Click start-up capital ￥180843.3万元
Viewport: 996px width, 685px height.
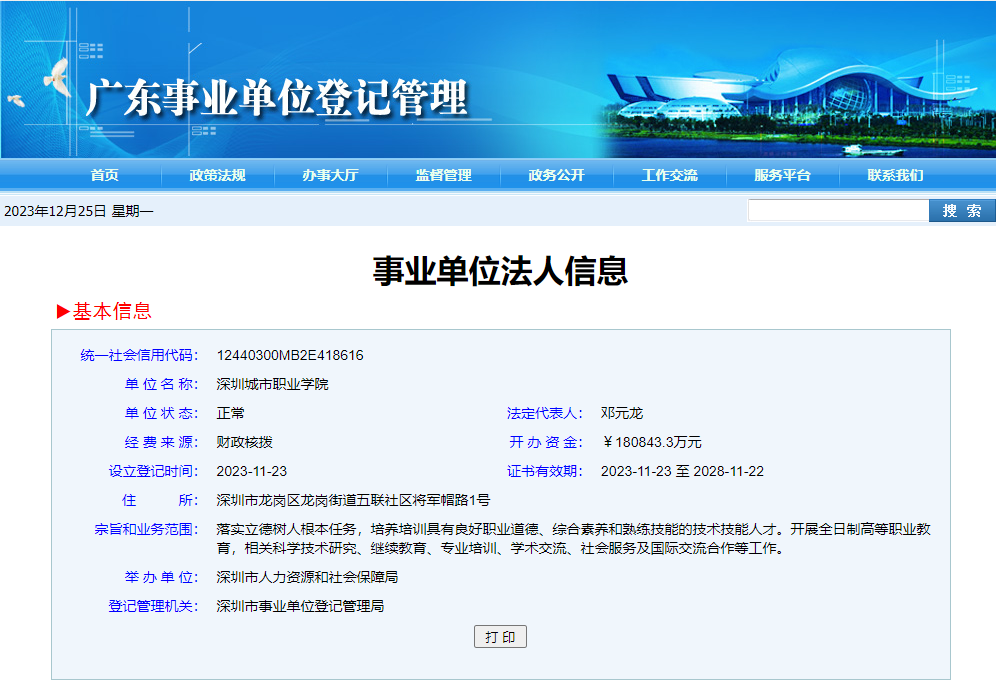pos(651,442)
